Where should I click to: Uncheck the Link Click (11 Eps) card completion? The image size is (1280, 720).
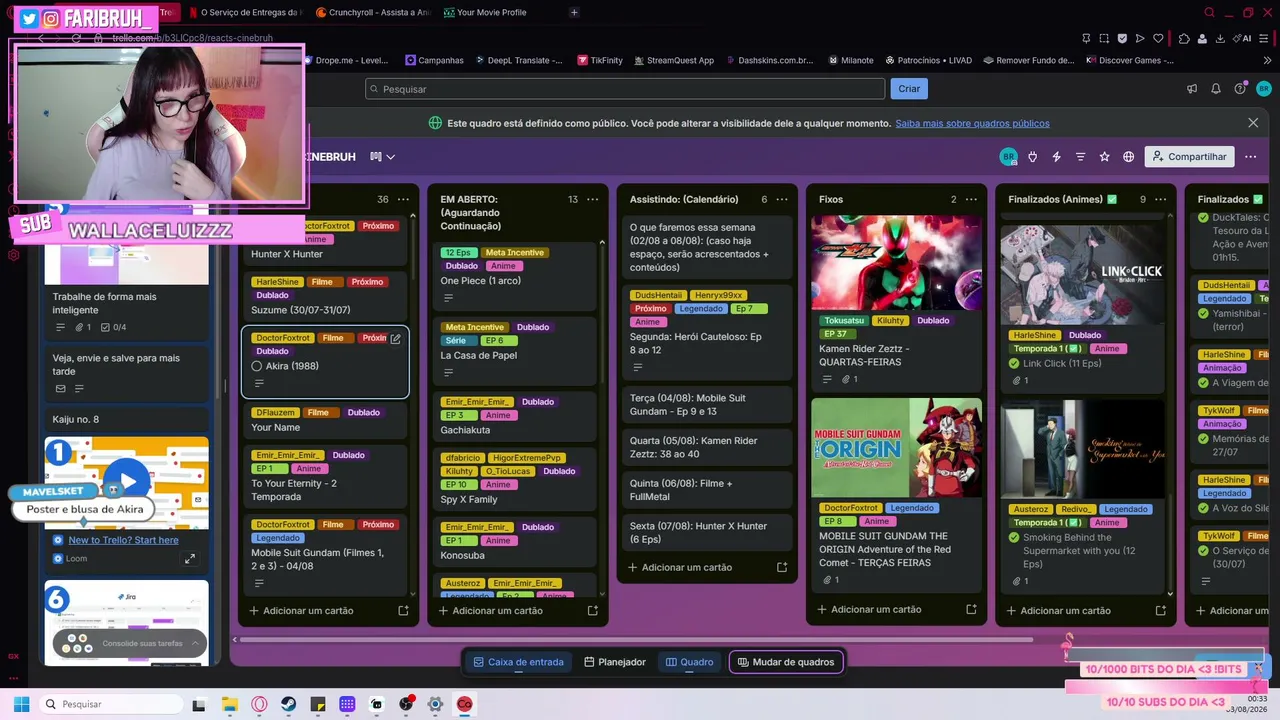tap(1014, 363)
